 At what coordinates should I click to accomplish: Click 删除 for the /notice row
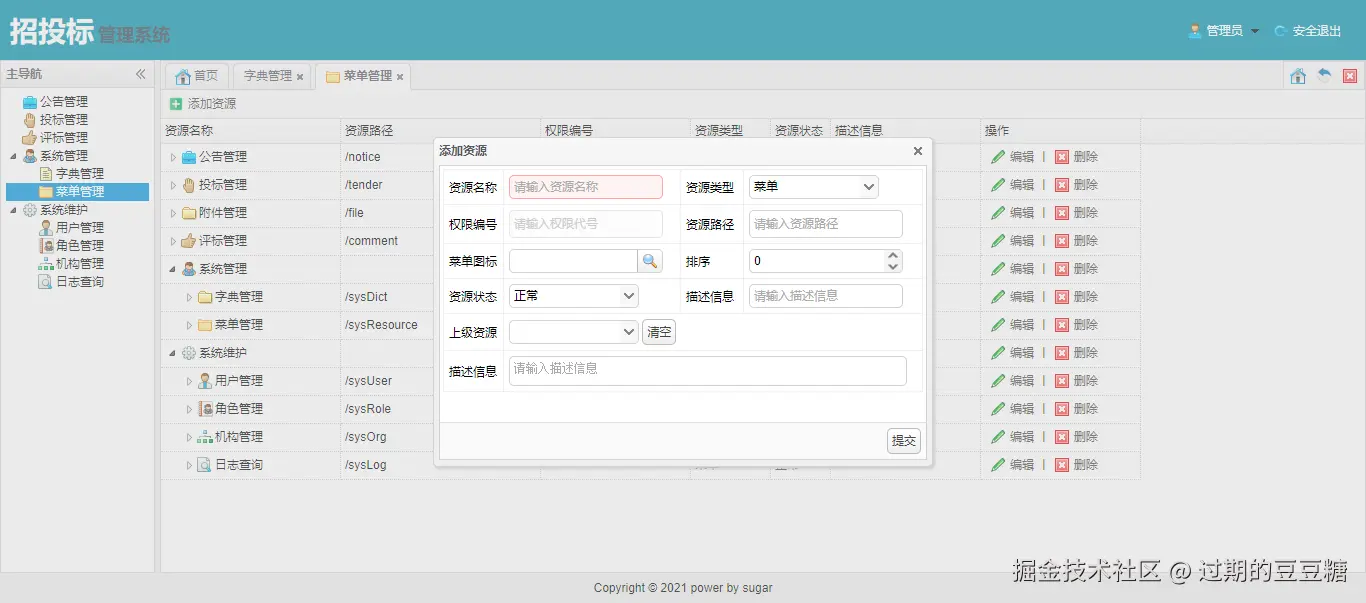(1077, 157)
